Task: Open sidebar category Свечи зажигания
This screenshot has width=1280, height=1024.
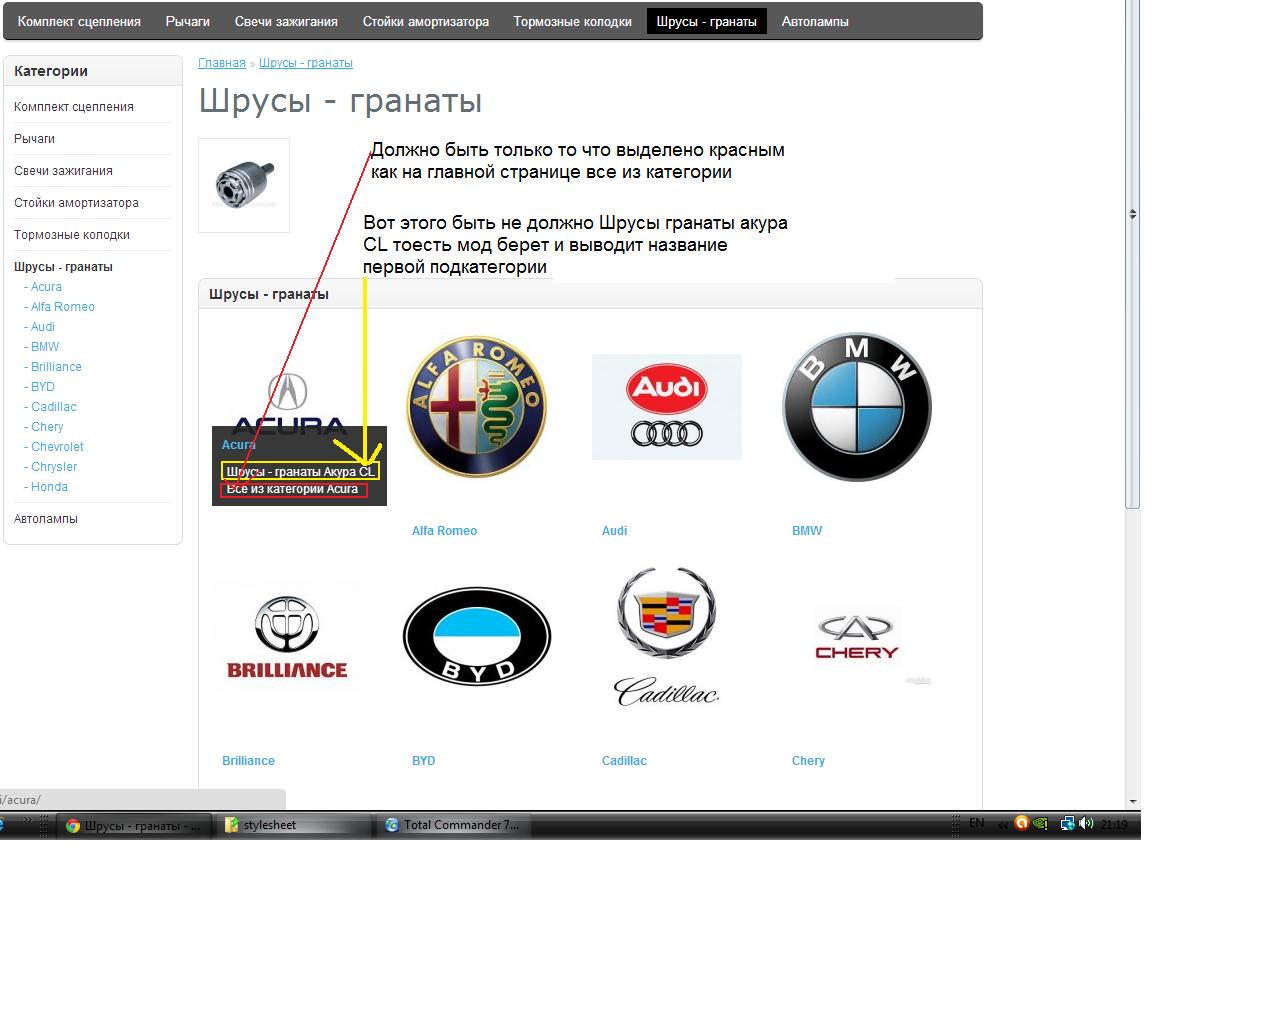Action: tap(63, 171)
